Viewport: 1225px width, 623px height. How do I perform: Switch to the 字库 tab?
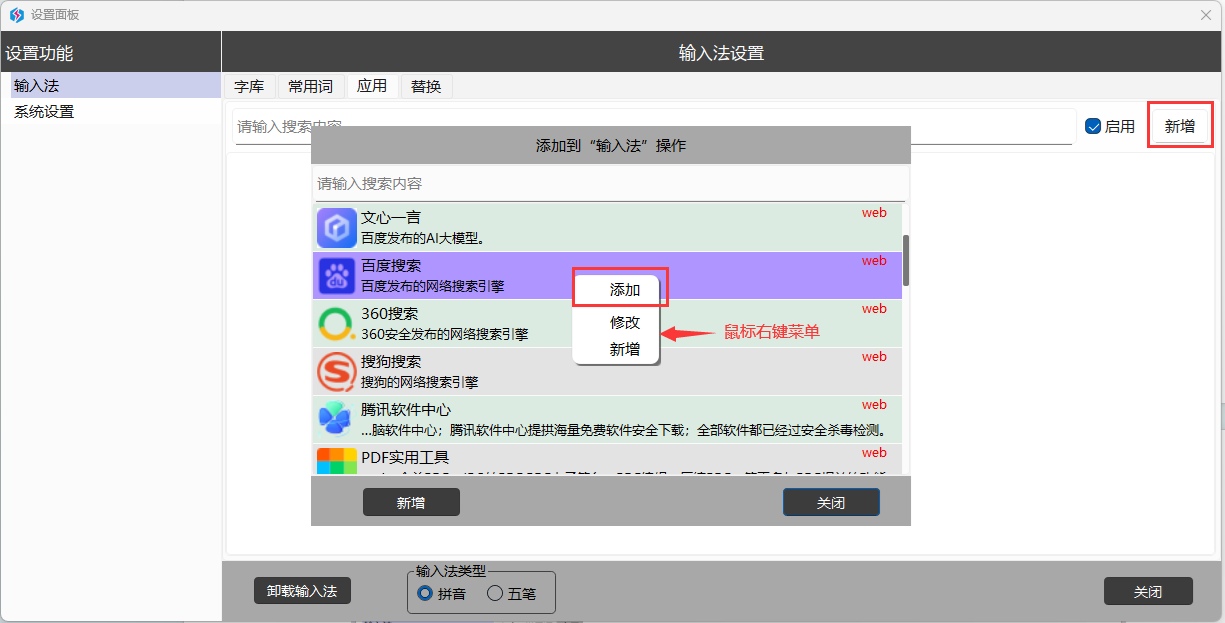249,86
